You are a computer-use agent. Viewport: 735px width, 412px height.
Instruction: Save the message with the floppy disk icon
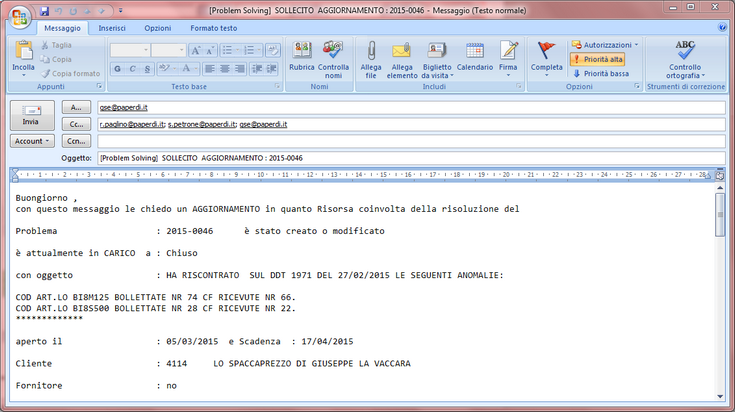click(x=44, y=11)
